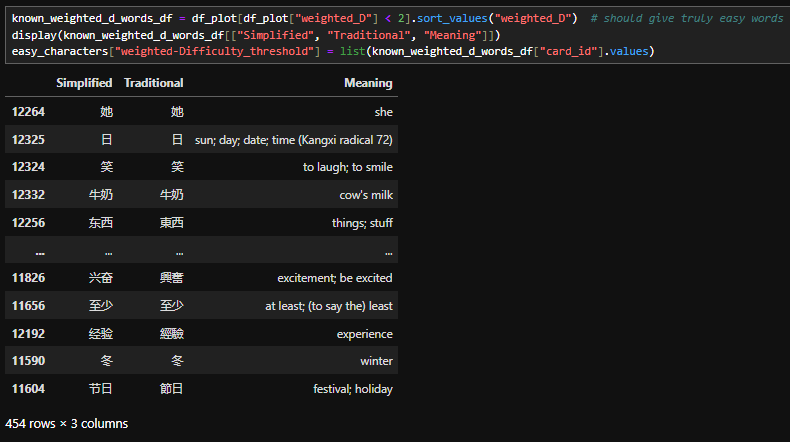Click the 'Meaning' column header
The height and width of the screenshot is (442, 790).
(x=368, y=83)
